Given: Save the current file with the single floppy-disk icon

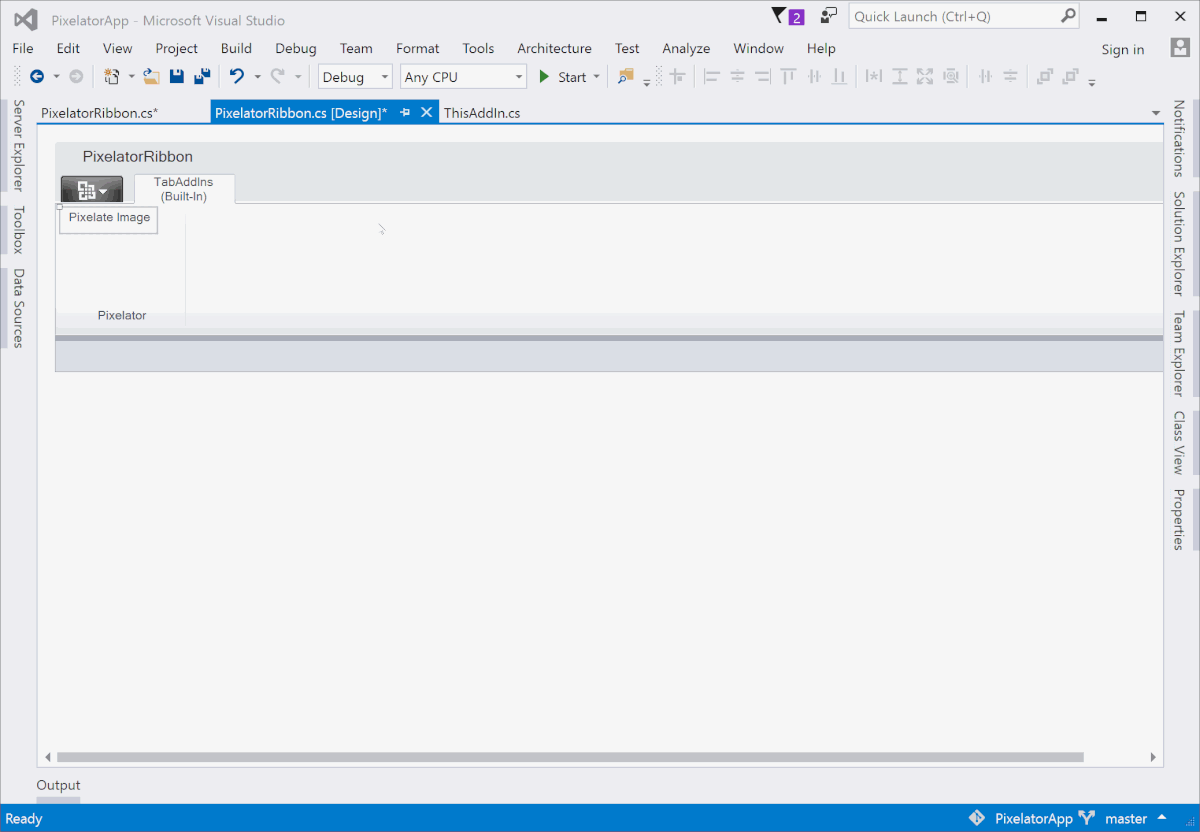Looking at the screenshot, I should click(177, 77).
